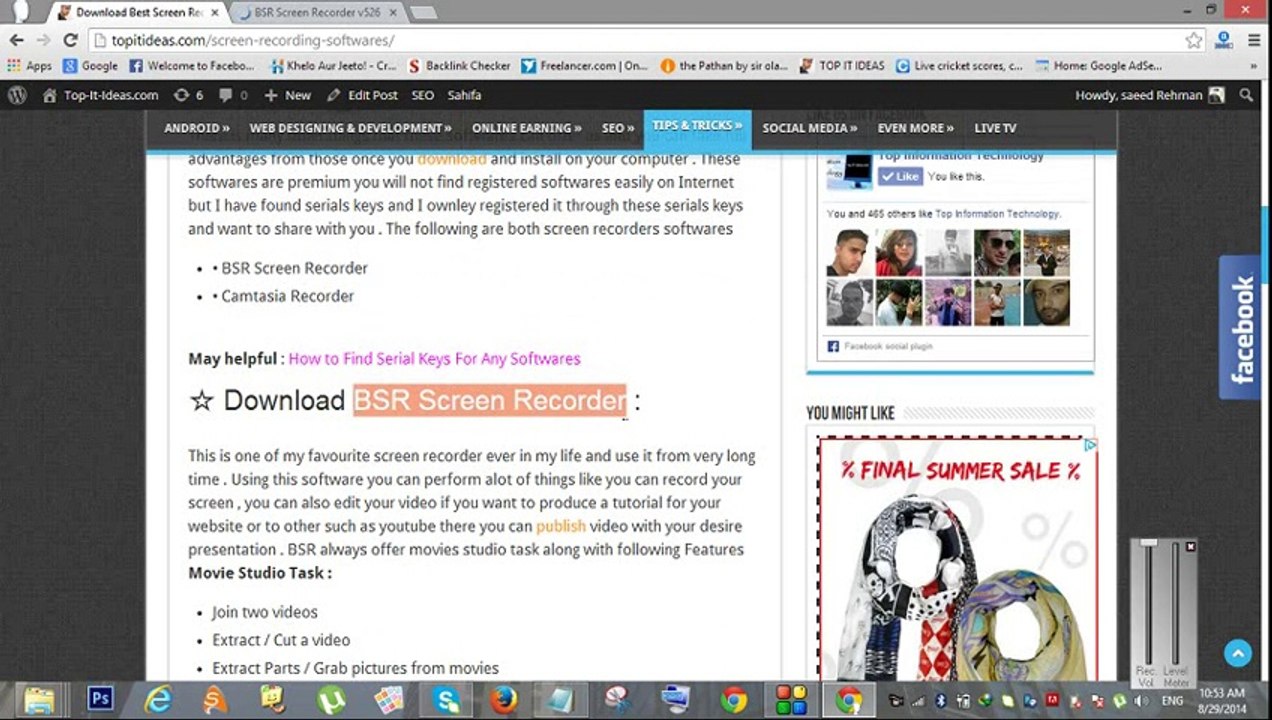Toggle the Facebook Like button
1272x720 pixels.
[899, 176]
